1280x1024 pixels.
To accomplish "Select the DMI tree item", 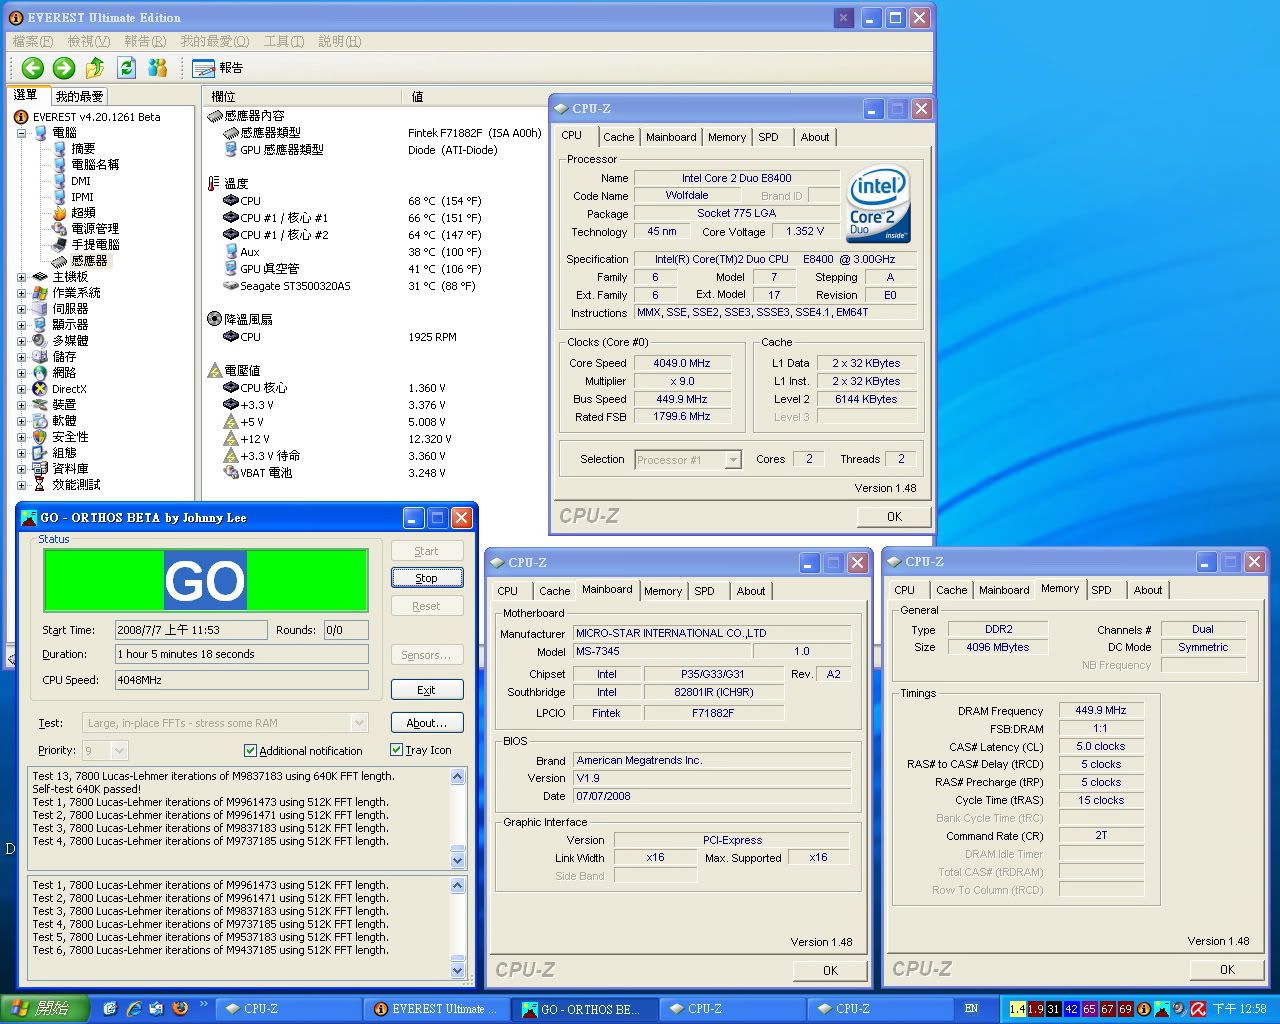I will (x=81, y=181).
